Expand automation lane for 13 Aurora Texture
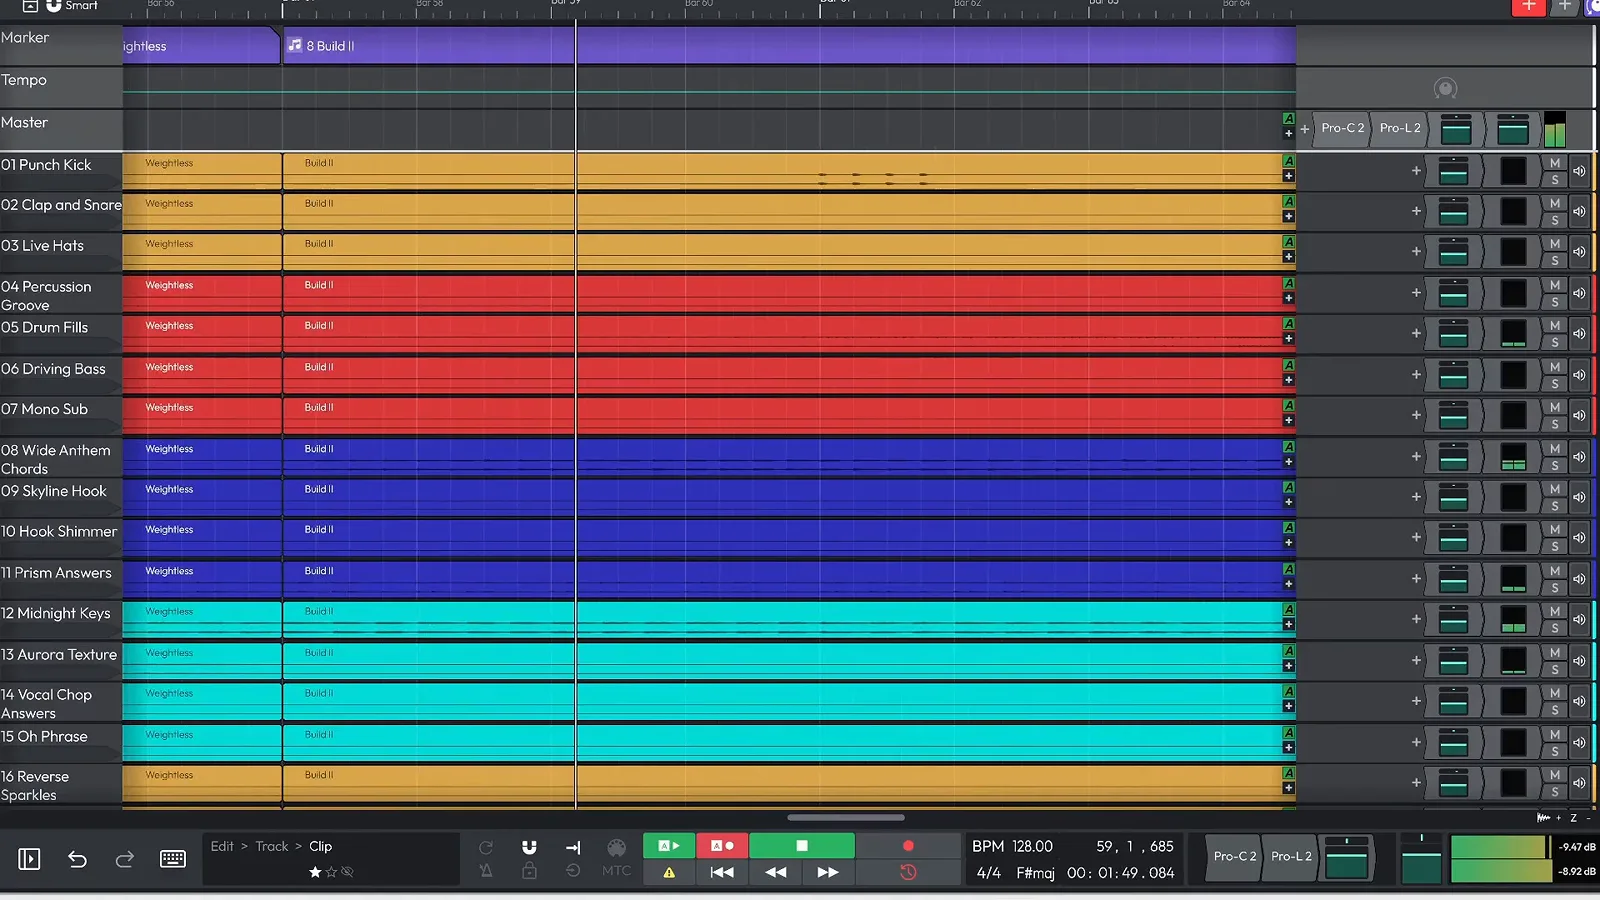 point(1288,666)
